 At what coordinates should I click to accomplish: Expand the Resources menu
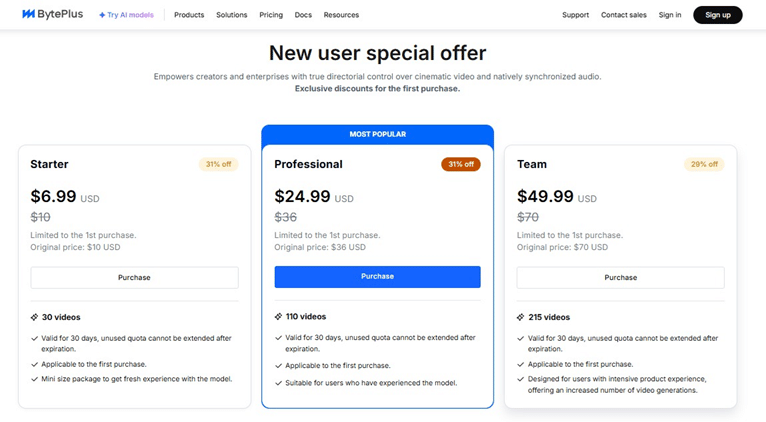click(x=341, y=15)
